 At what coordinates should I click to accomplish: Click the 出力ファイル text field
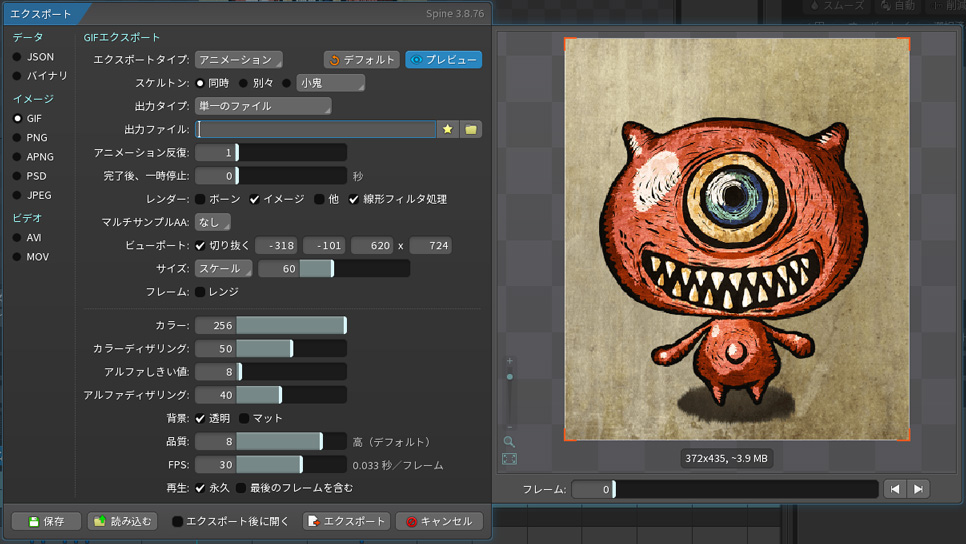315,129
